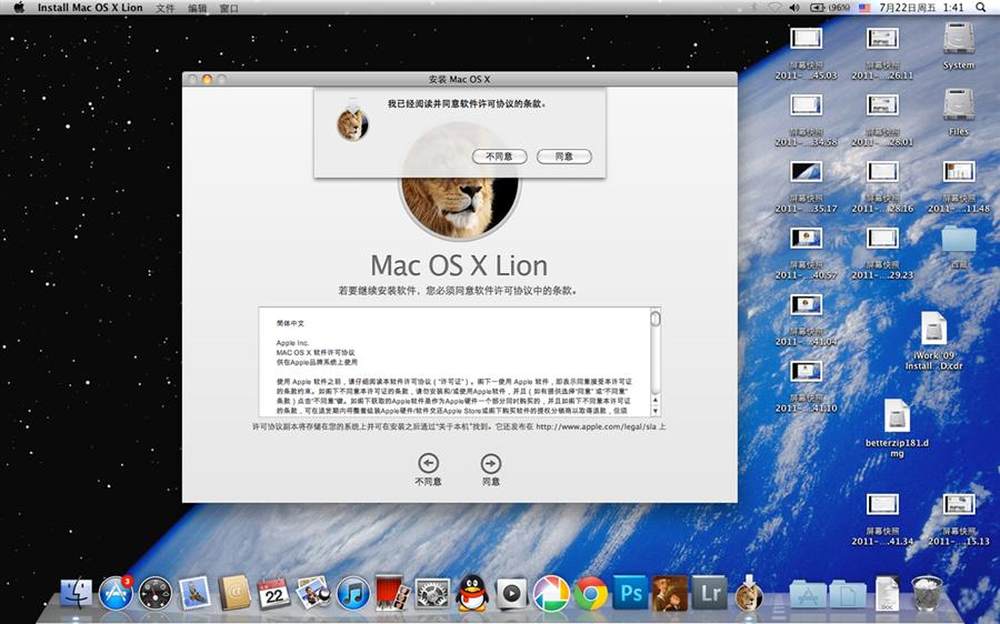Open Finder from the Dock
Screen dimensions: 1000x624
pyautogui.click(x=76, y=594)
